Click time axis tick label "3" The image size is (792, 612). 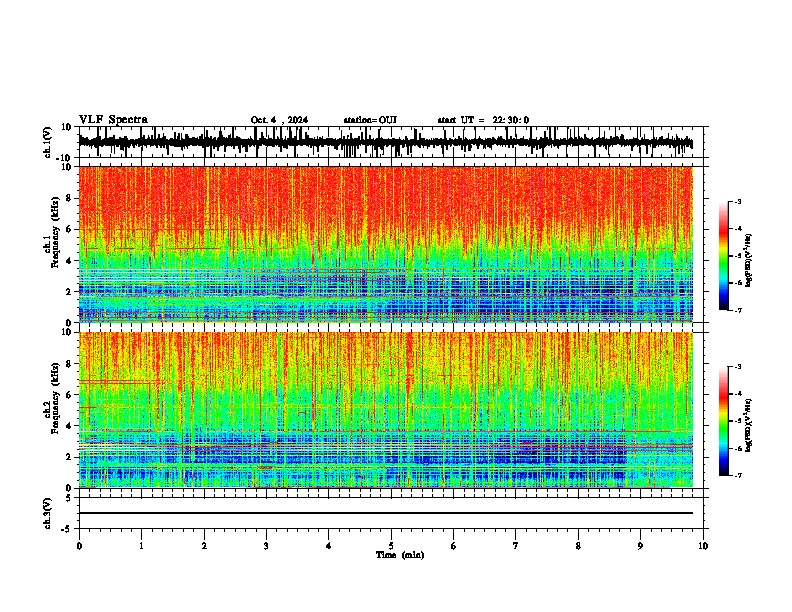point(266,546)
